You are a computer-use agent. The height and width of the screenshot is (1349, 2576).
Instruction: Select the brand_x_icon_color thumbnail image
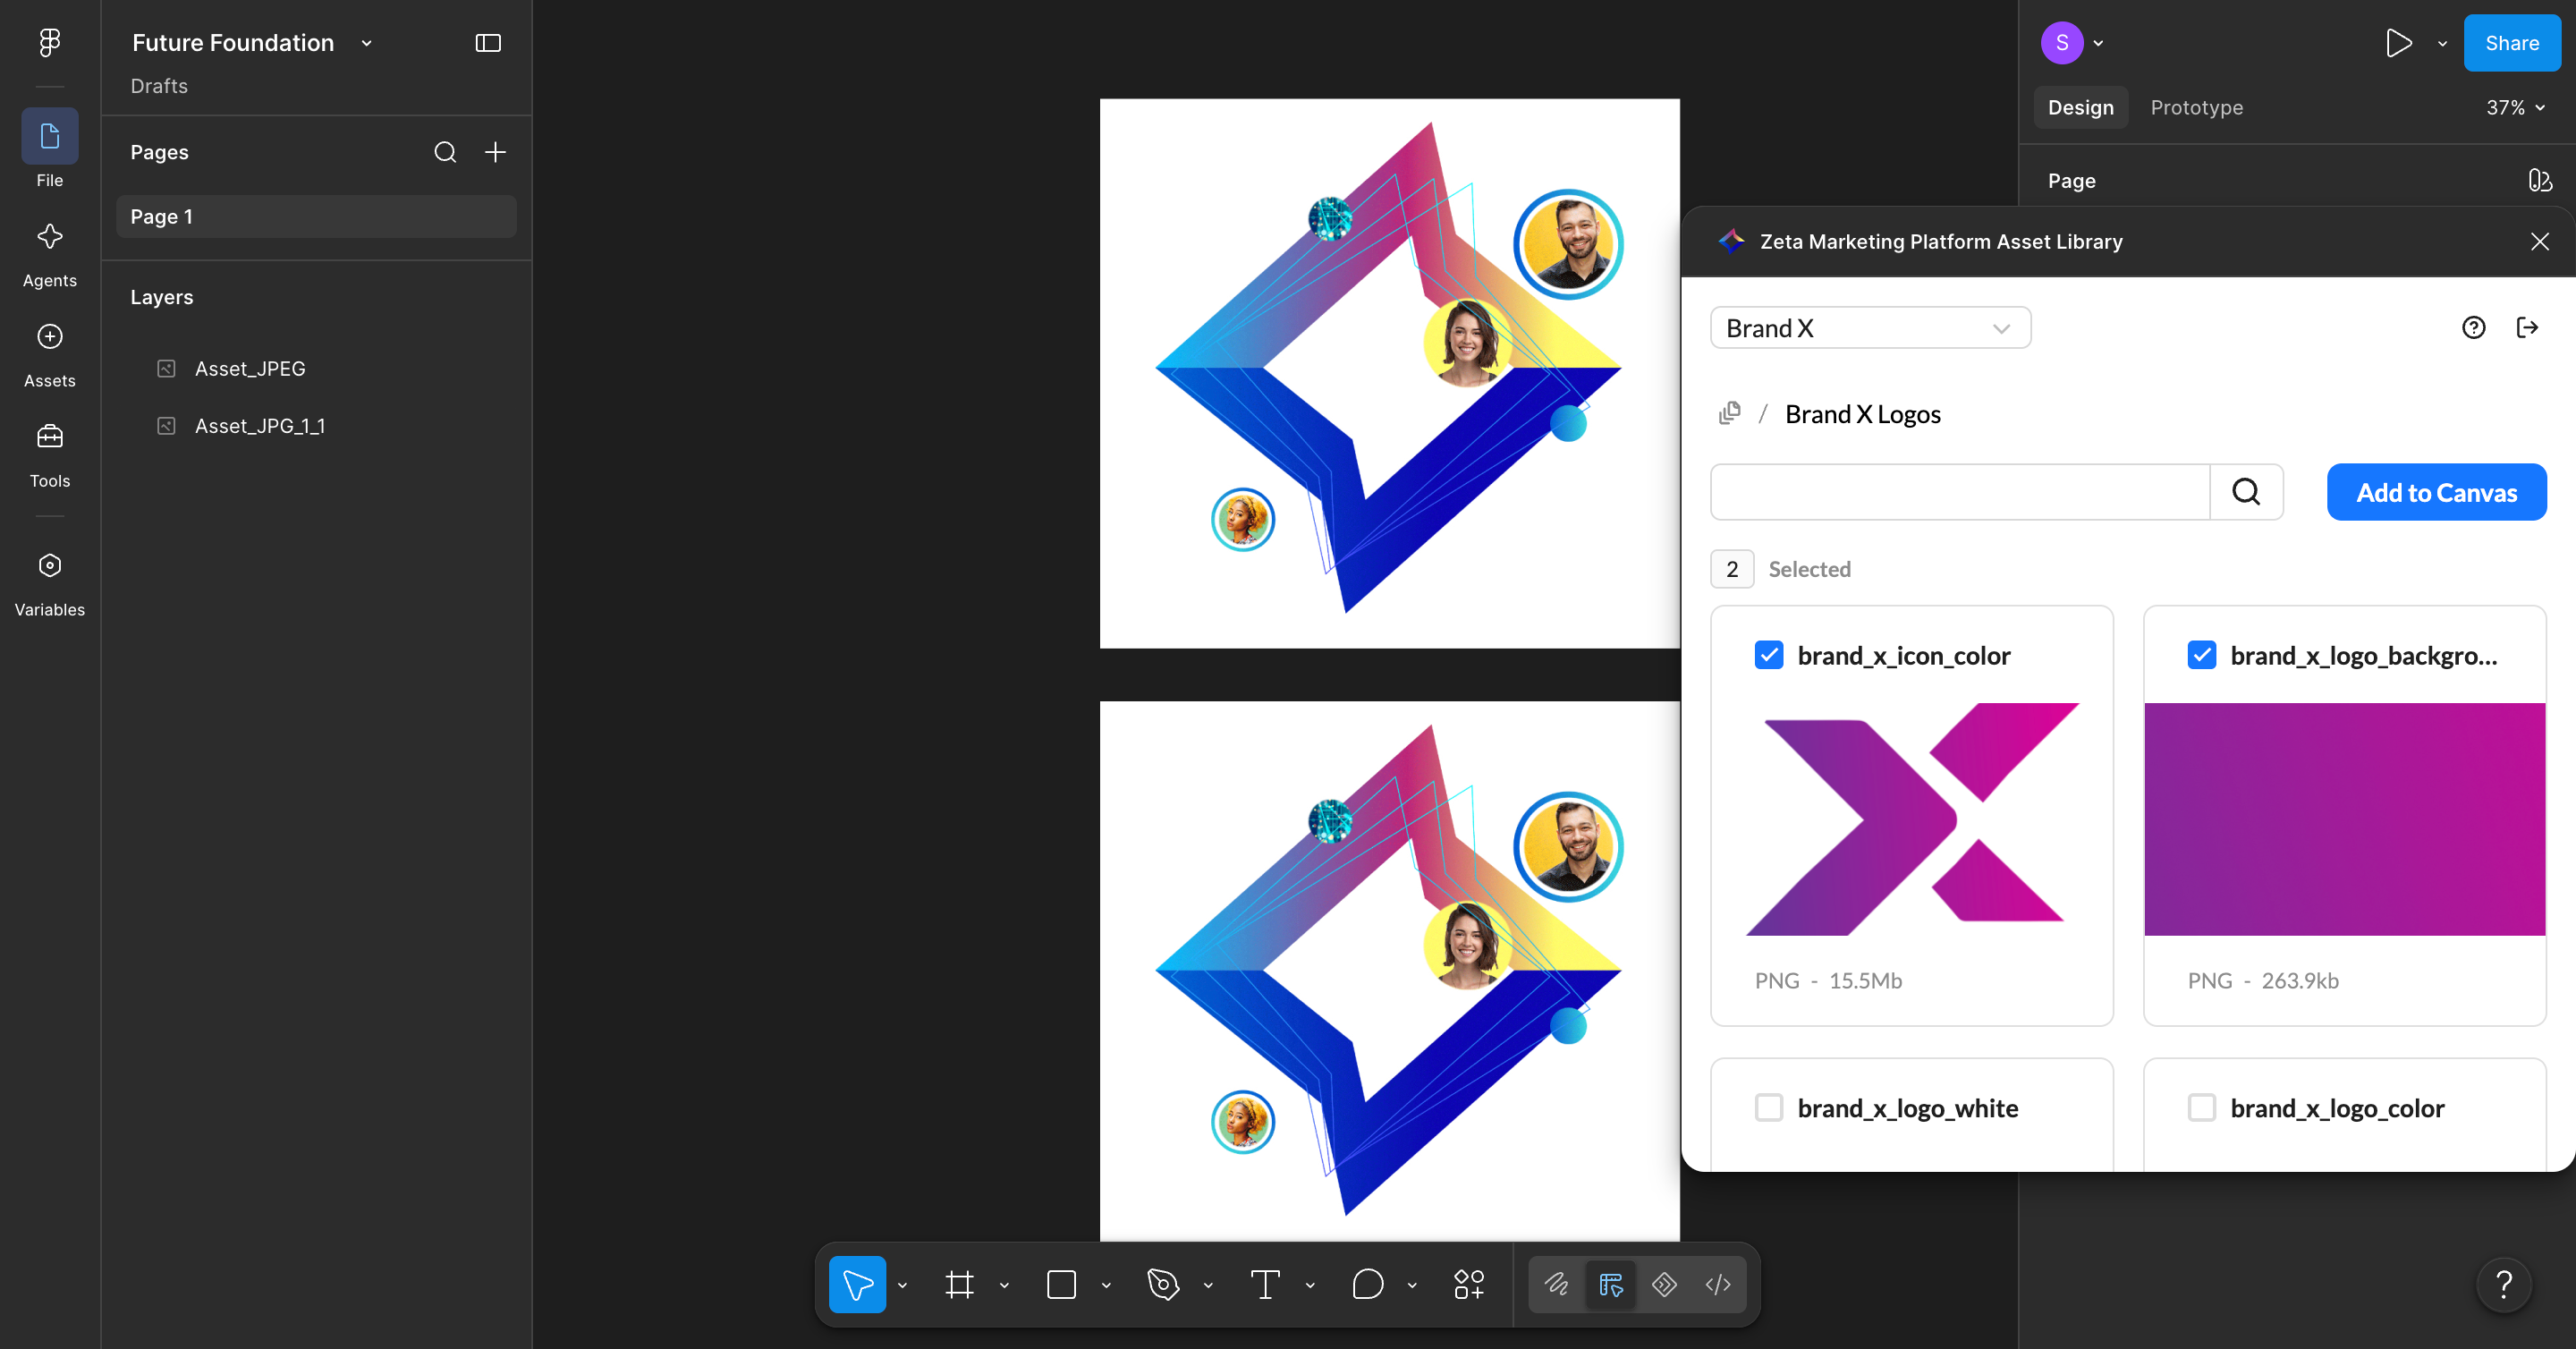pos(1912,820)
